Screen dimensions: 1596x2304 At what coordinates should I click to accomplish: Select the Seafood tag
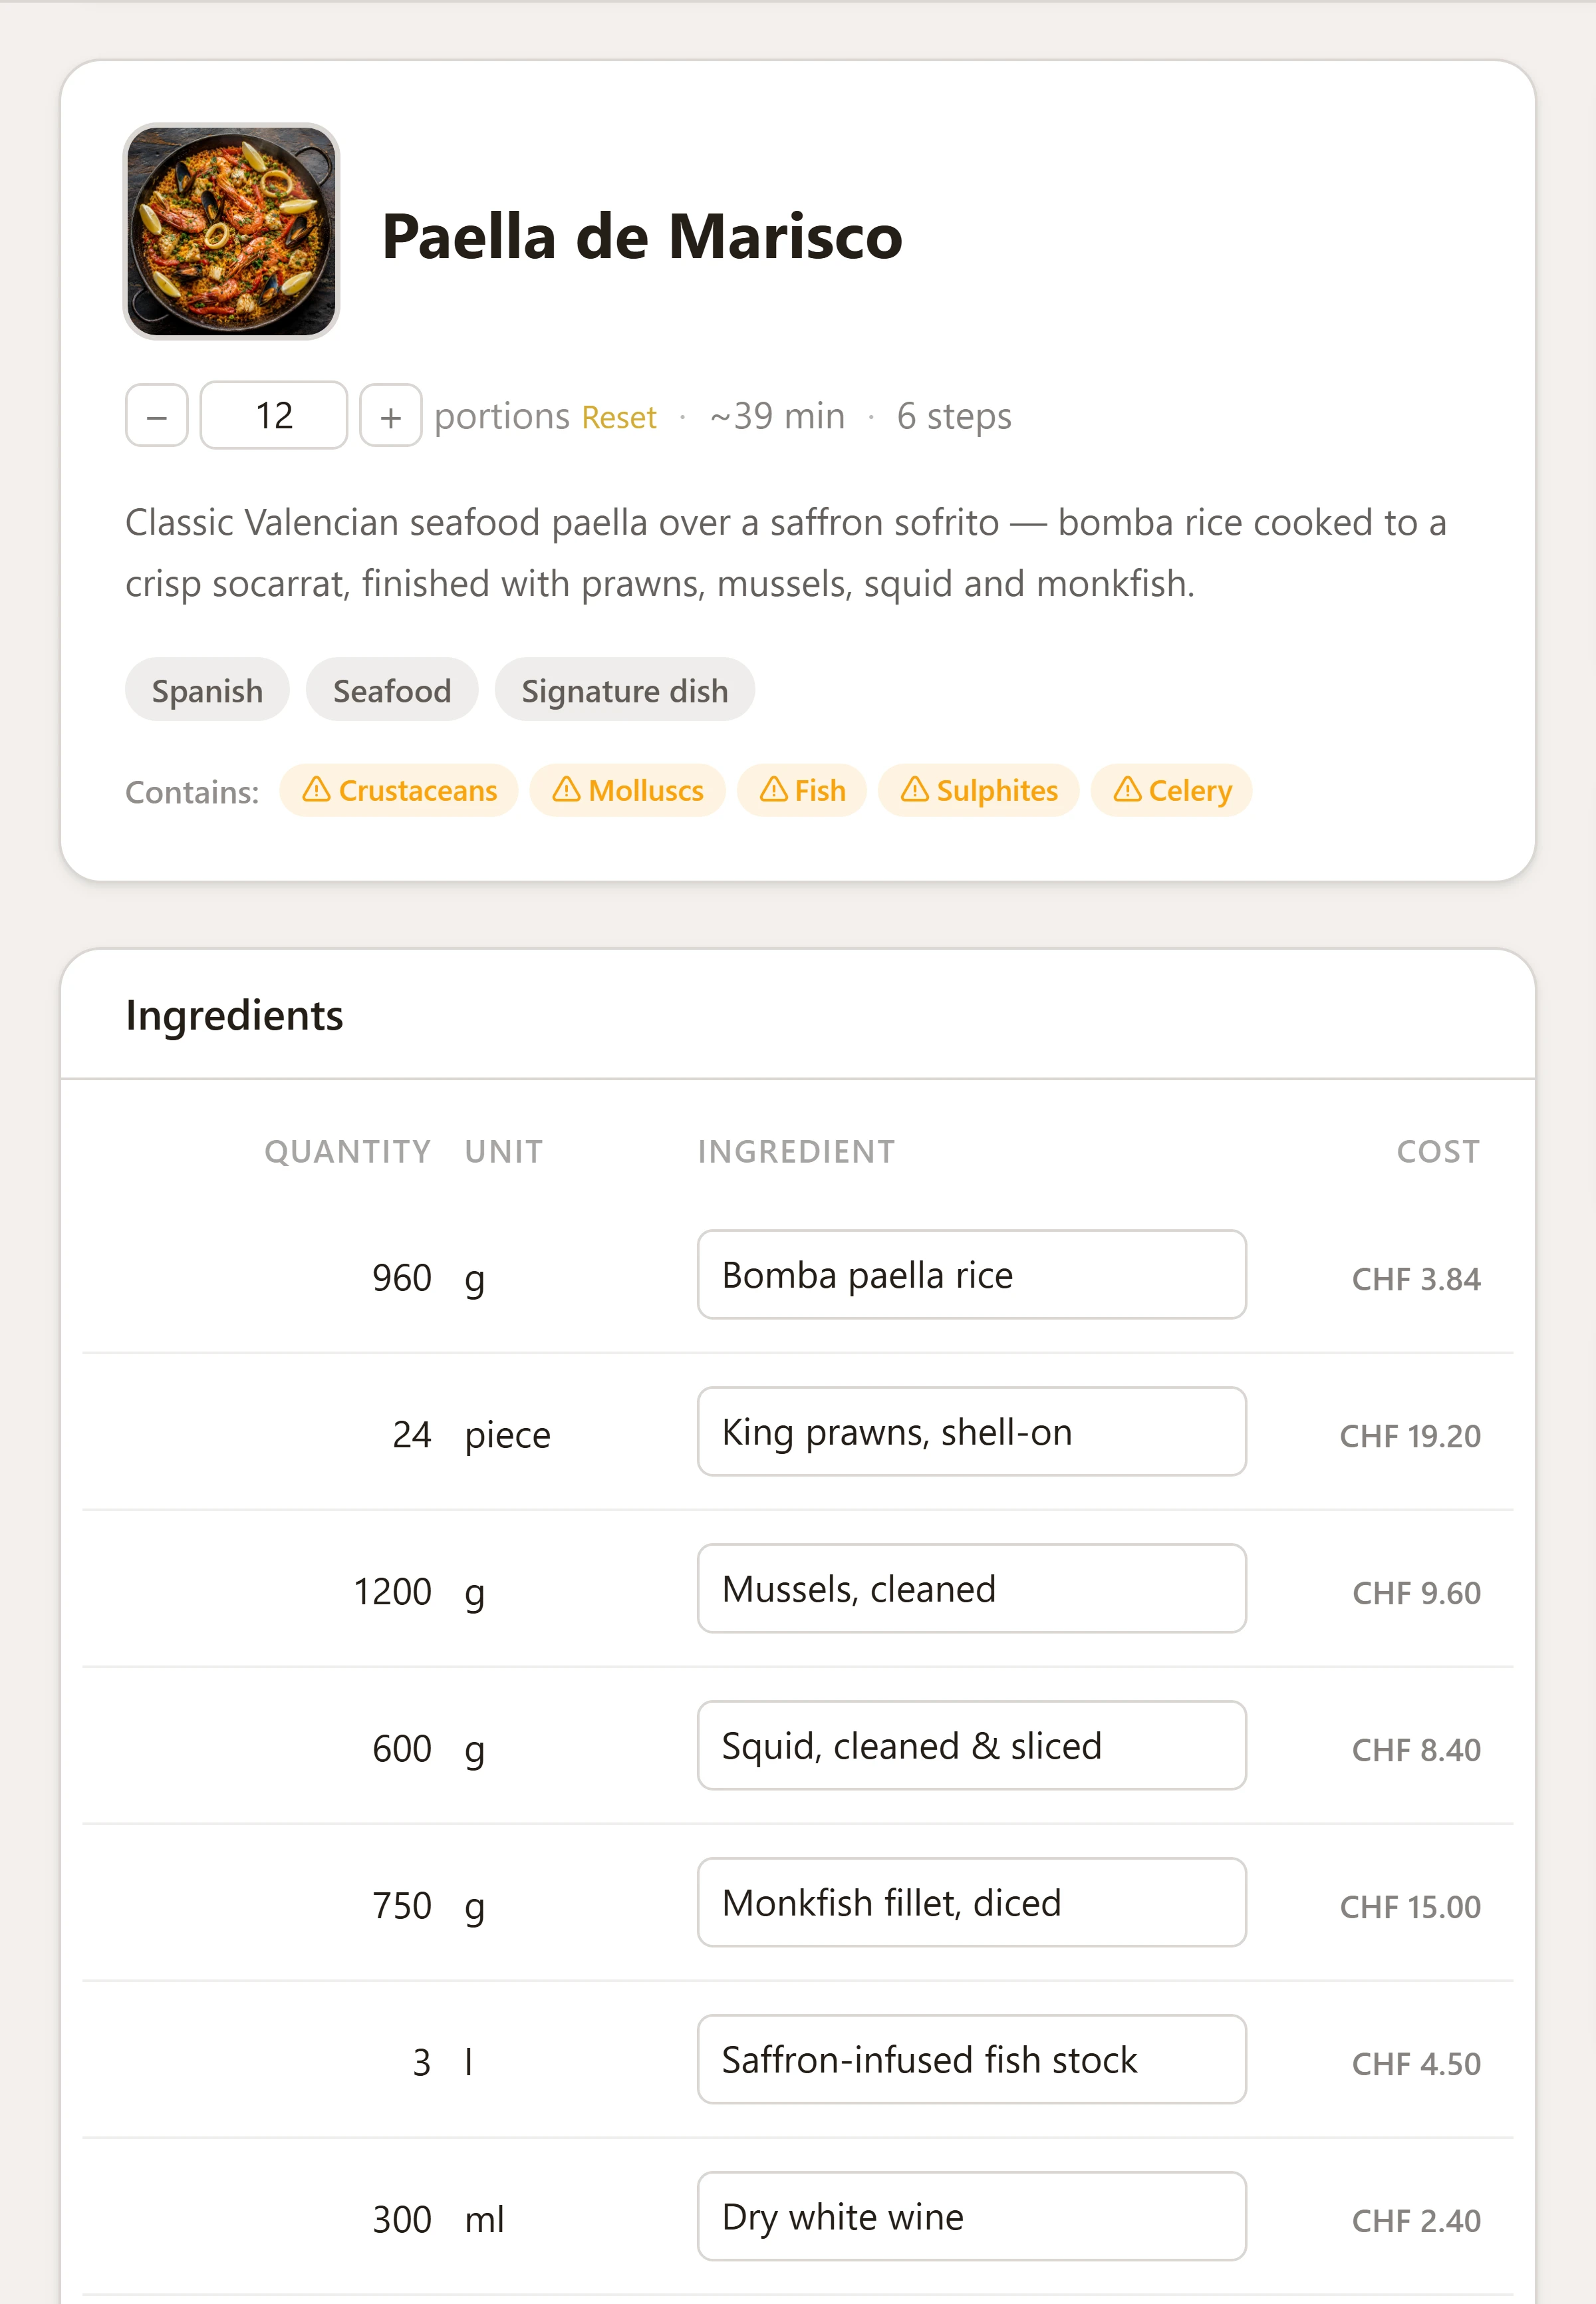point(392,690)
